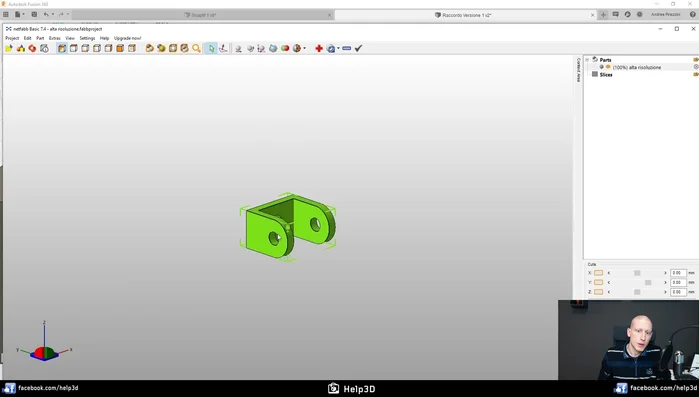Viewport: 699px width, 397px height.
Task: Select the fifth cube view icon
Action: pos(108,48)
